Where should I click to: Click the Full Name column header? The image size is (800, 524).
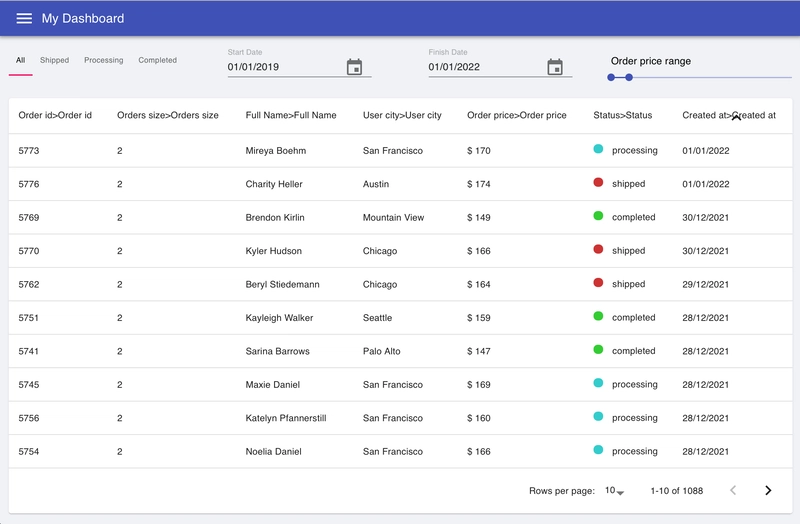tap(291, 115)
